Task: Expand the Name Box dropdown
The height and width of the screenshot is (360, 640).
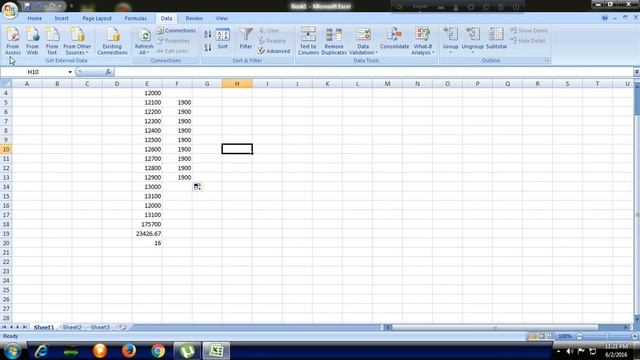Action: (x=70, y=72)
